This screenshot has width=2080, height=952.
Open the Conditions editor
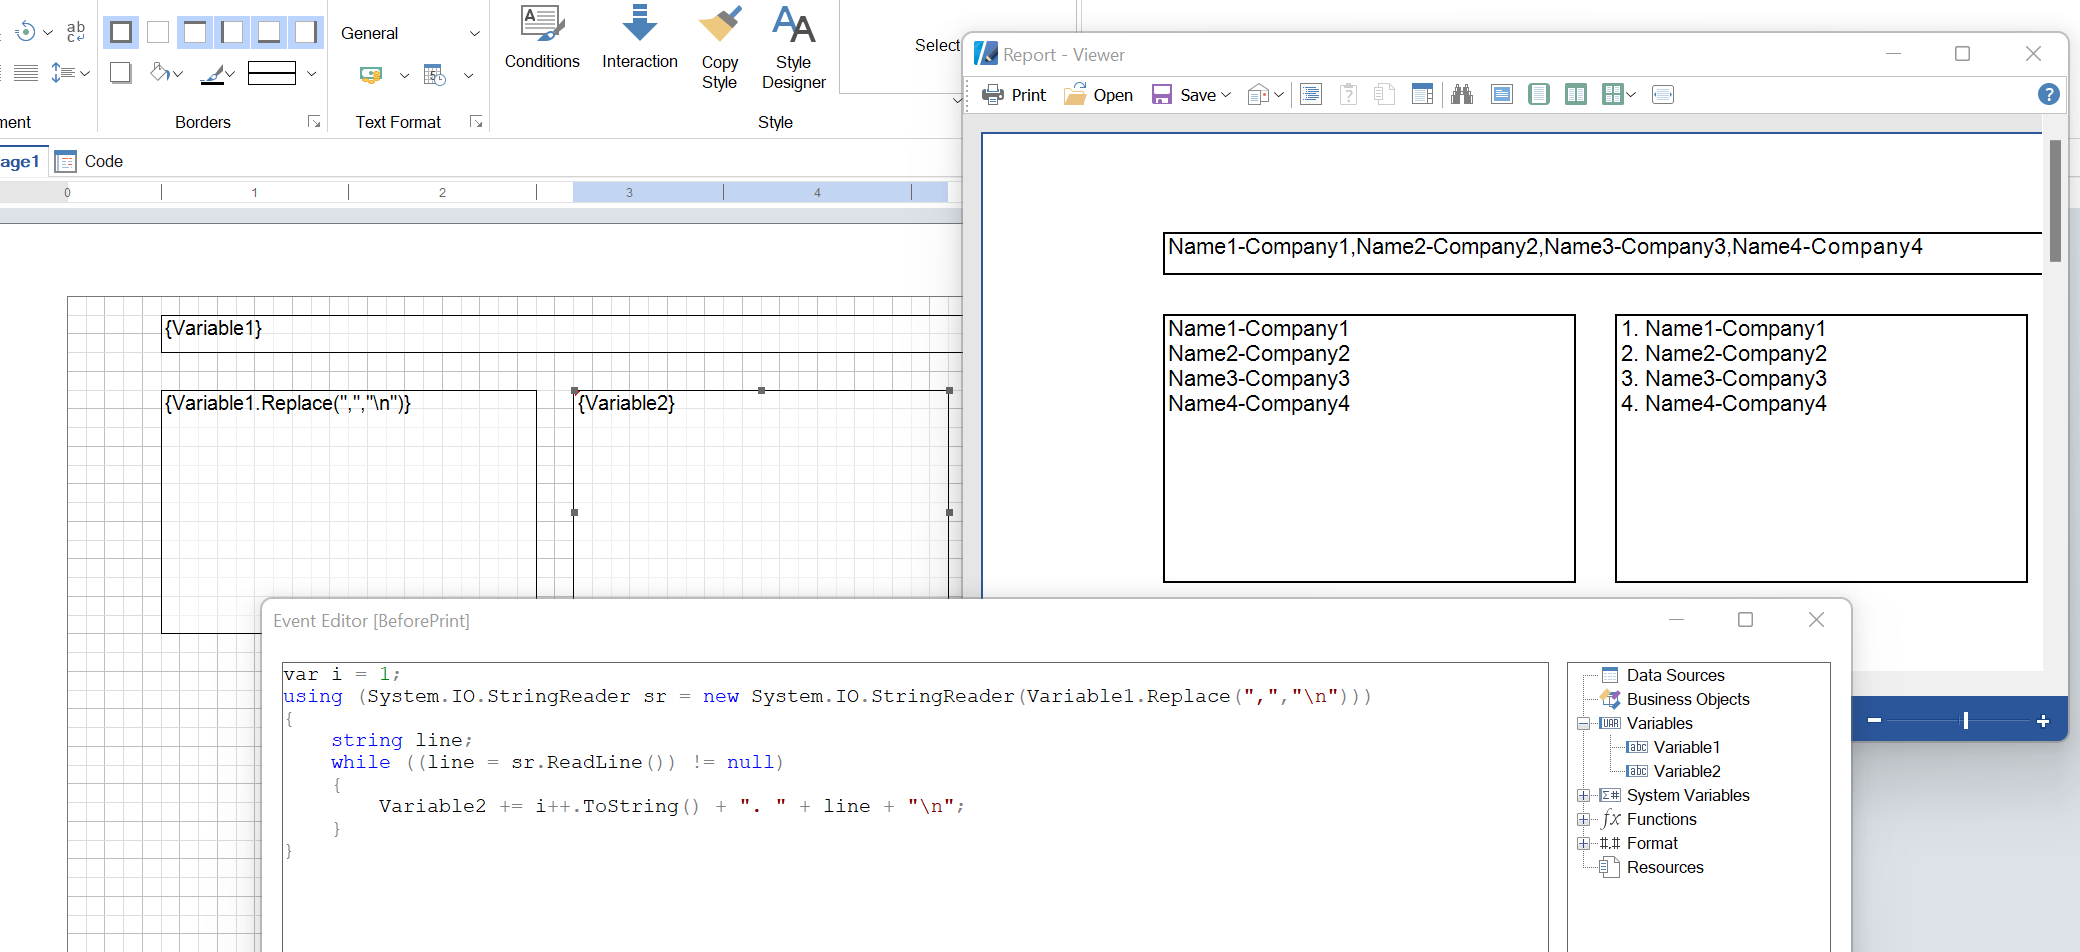pos(542,40)
